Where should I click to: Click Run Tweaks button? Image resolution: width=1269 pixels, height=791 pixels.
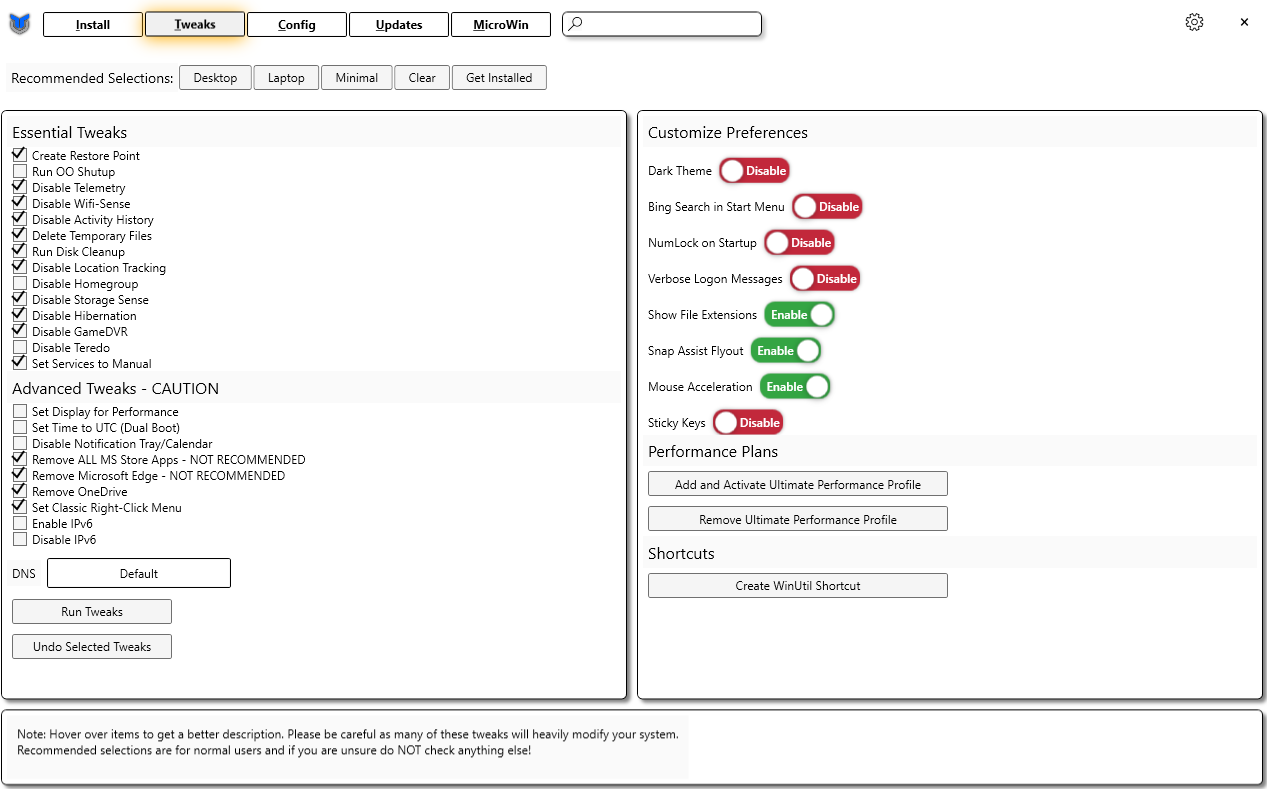(x=92, y=611)
